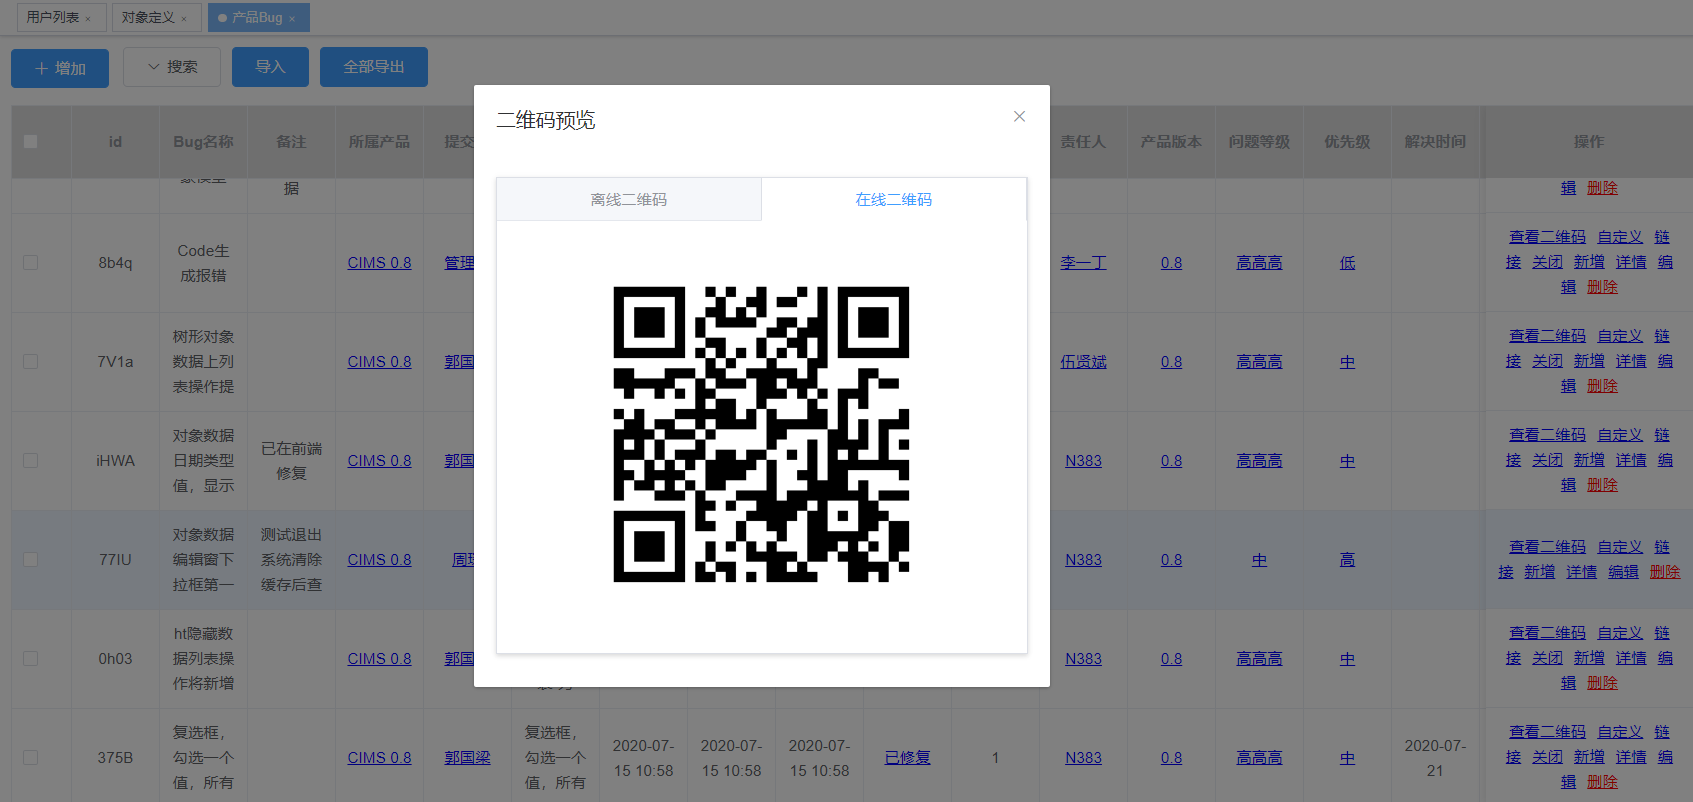The height and width of the screenshot is (802, 1693).
Task: Switch to 离线二维码 tab
Action: pyautogui.click(x=629, y=199)
